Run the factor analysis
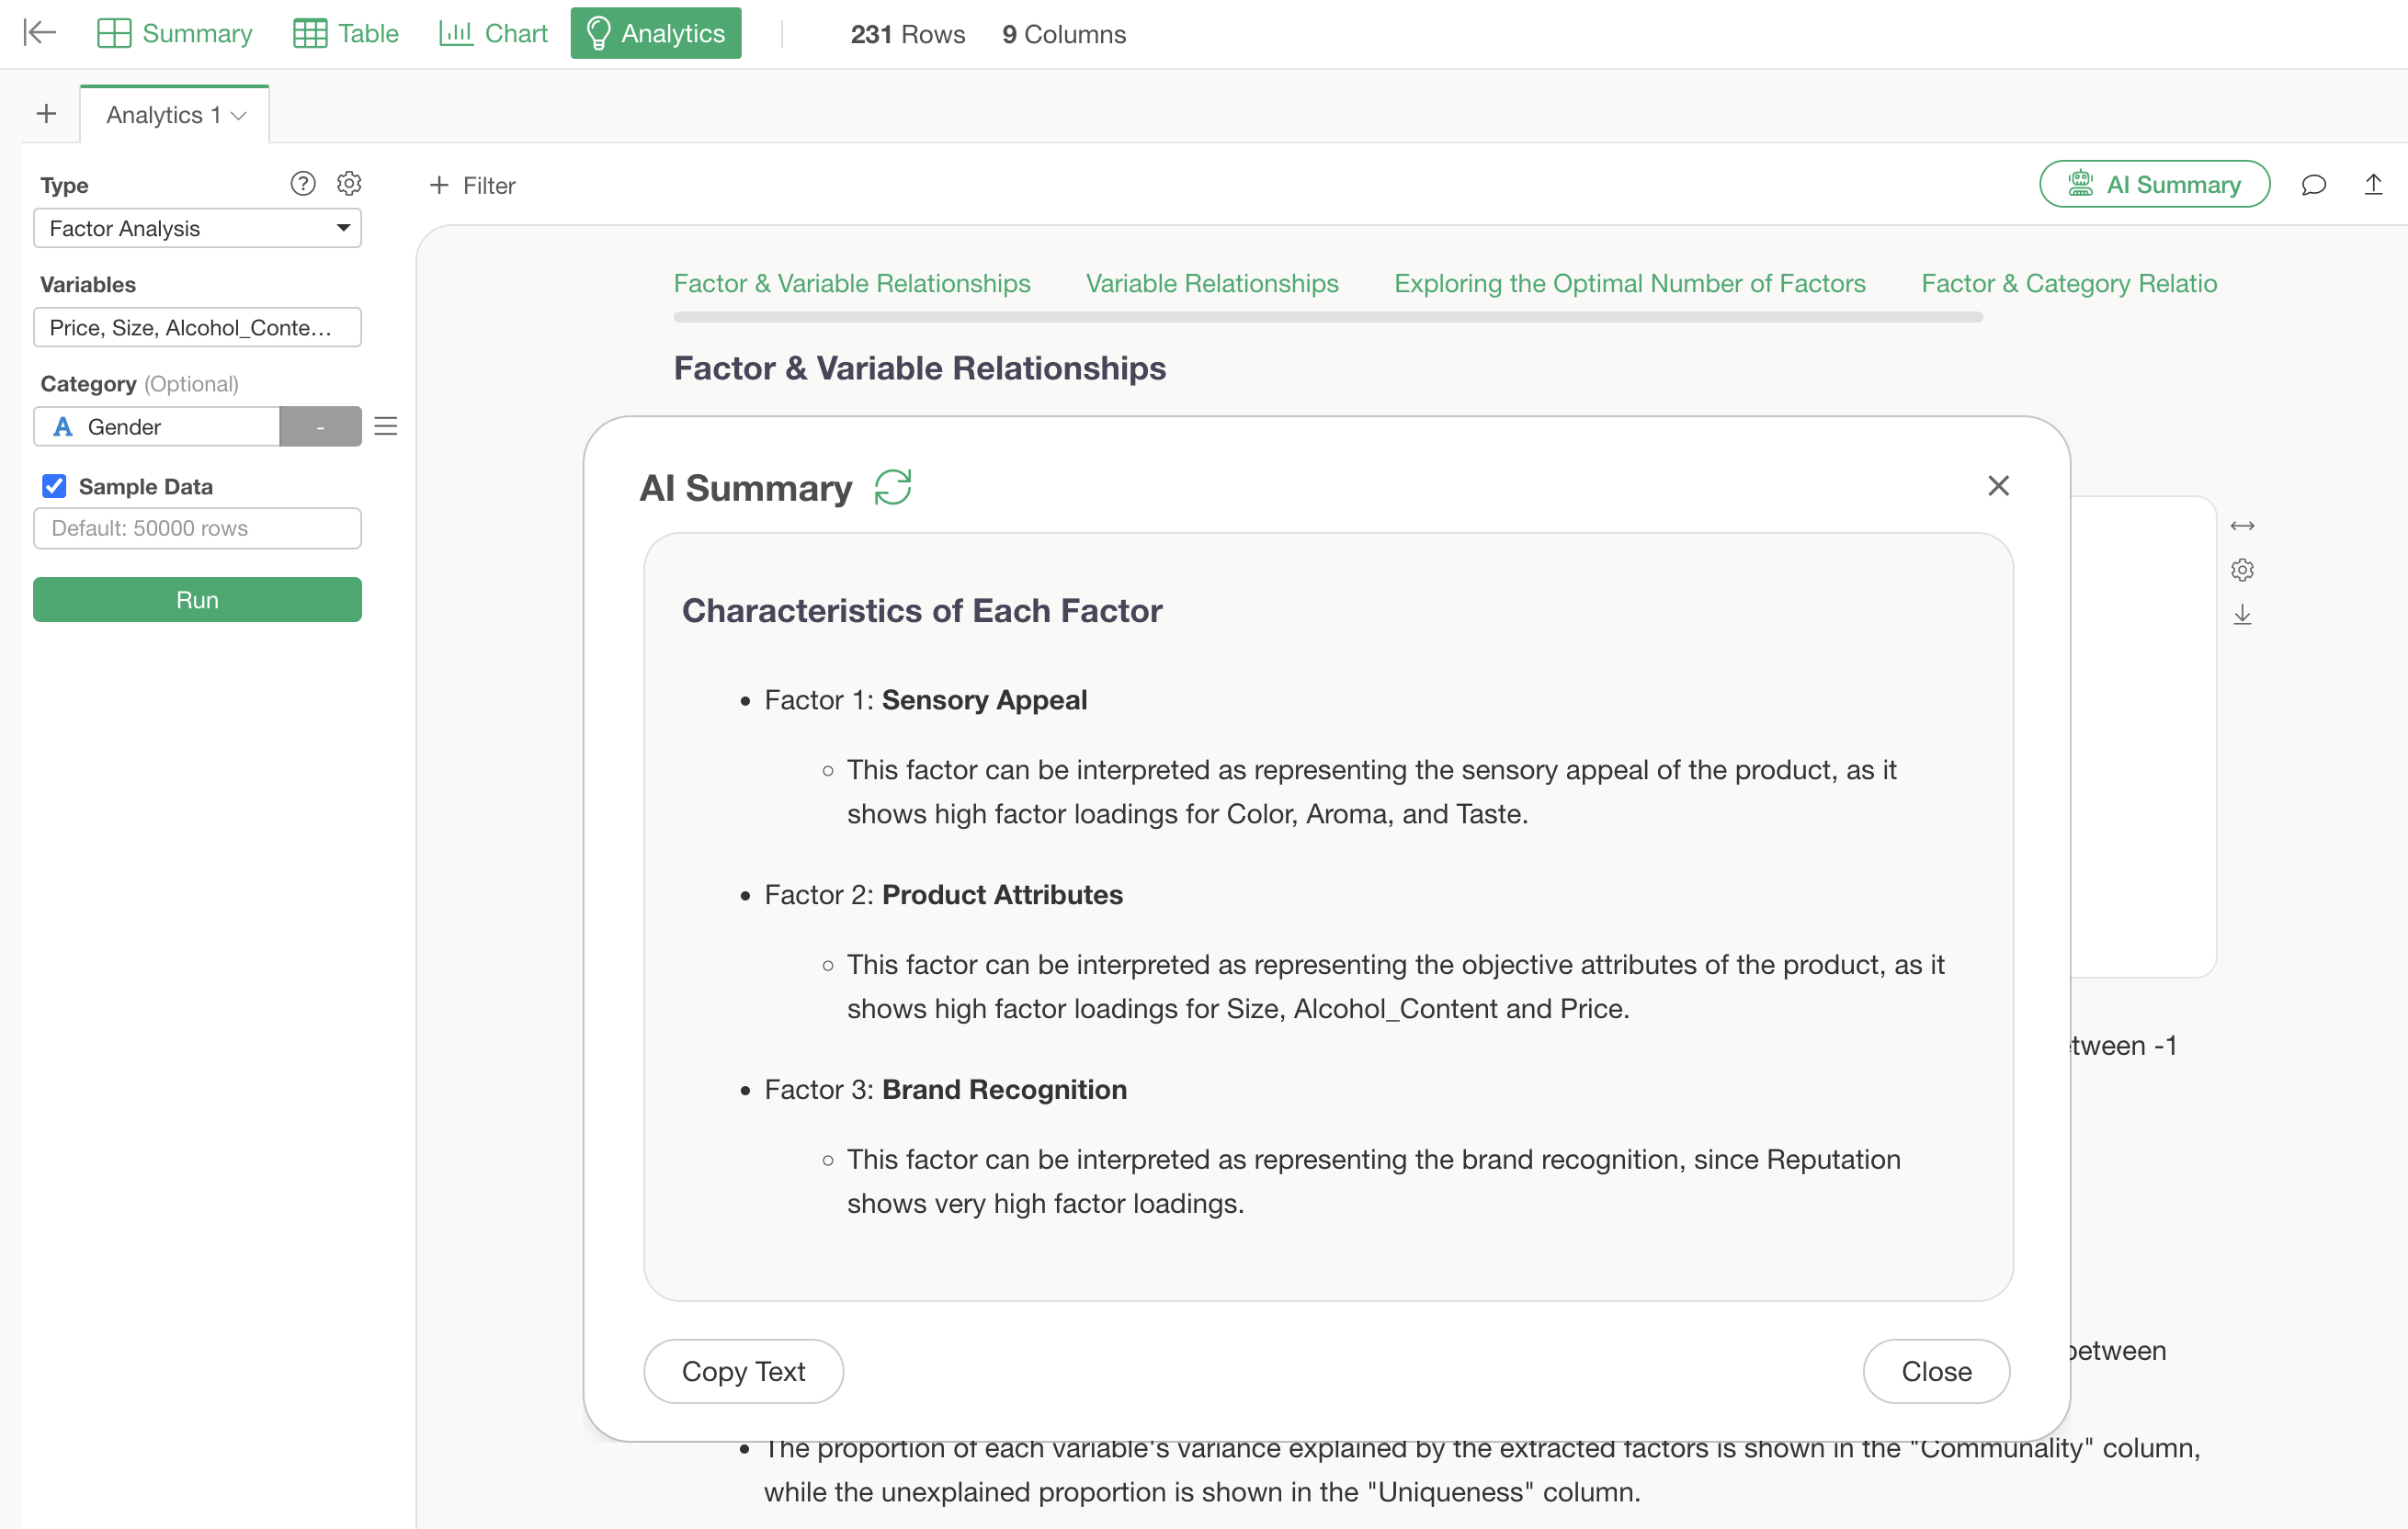Screen dimensions: 2408x1529 (x=197, y=600)
